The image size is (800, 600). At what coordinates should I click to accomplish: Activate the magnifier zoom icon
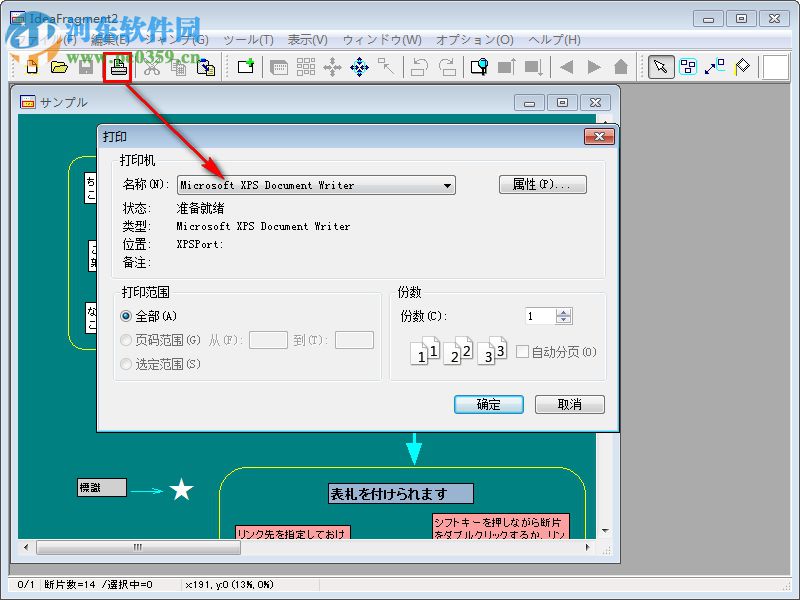[479, 67]
